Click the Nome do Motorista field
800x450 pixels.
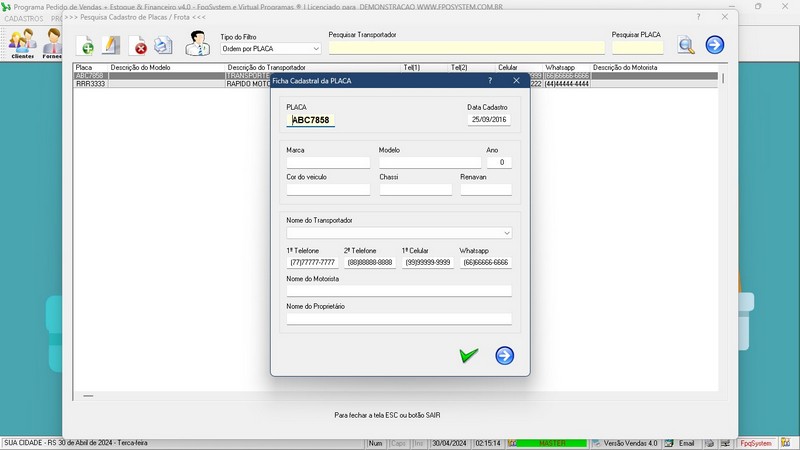tap(399, 291)
